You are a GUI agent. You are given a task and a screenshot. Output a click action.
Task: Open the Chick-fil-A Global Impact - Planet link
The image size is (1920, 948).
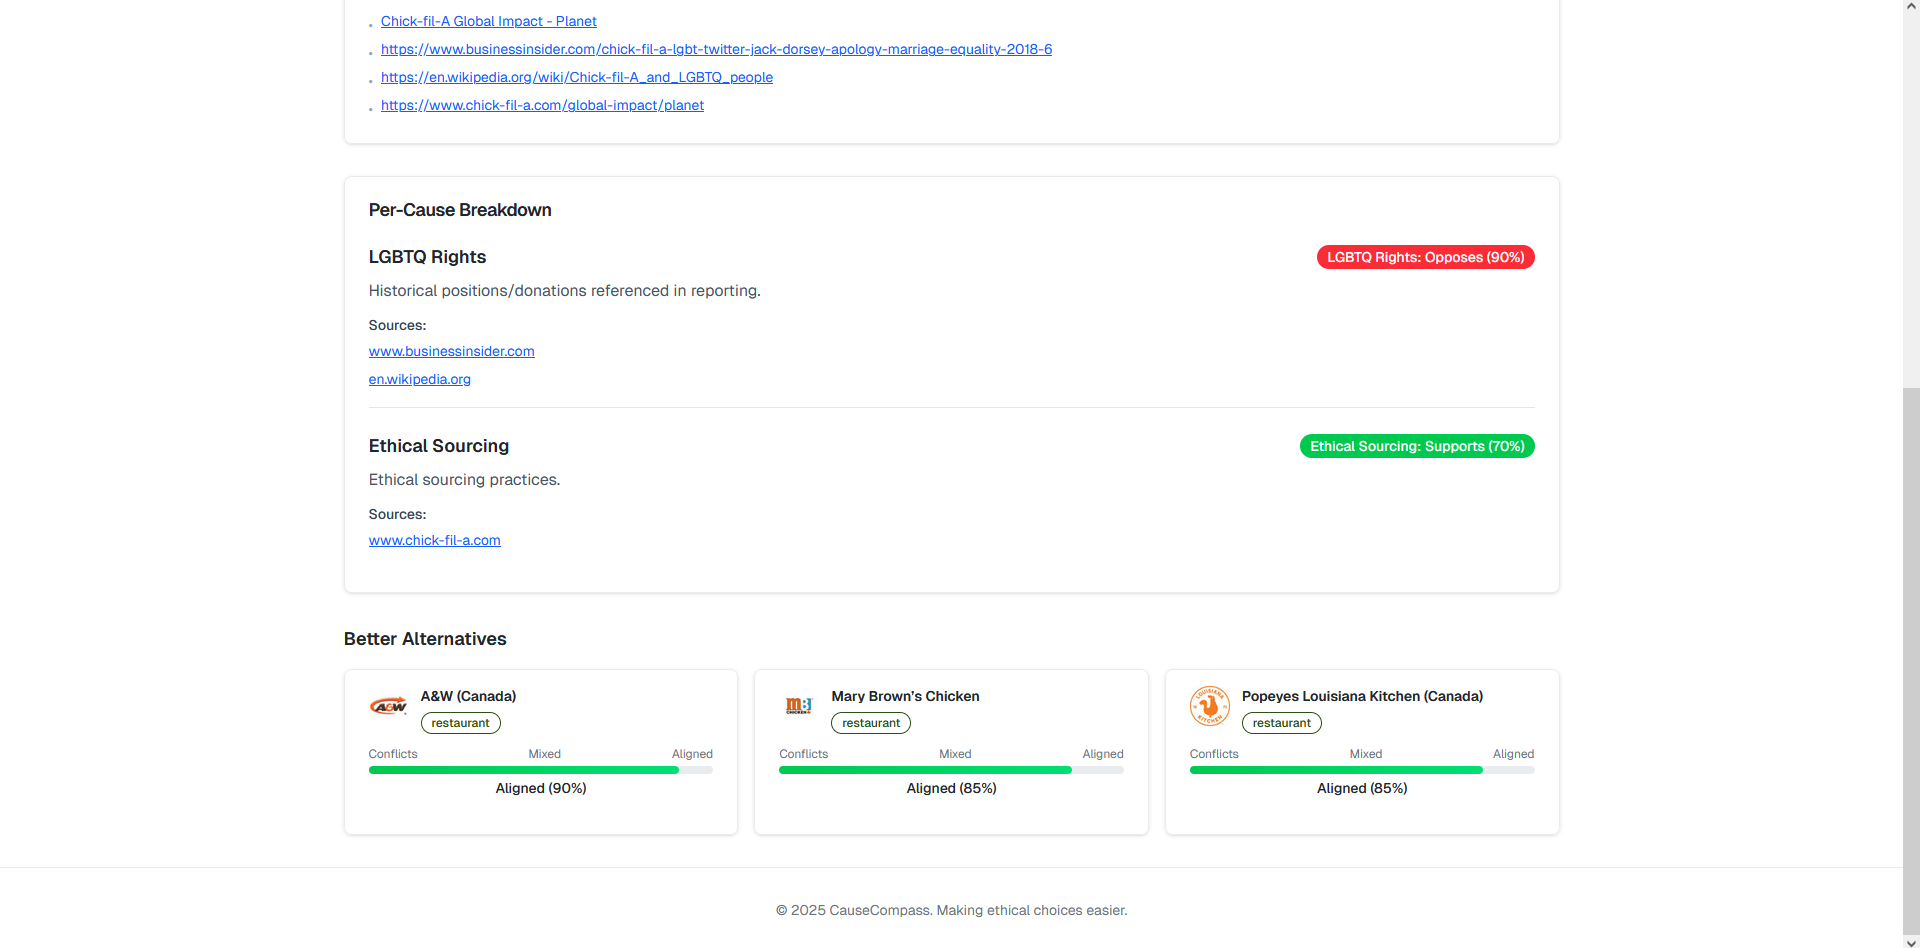(x=488, y=21)
